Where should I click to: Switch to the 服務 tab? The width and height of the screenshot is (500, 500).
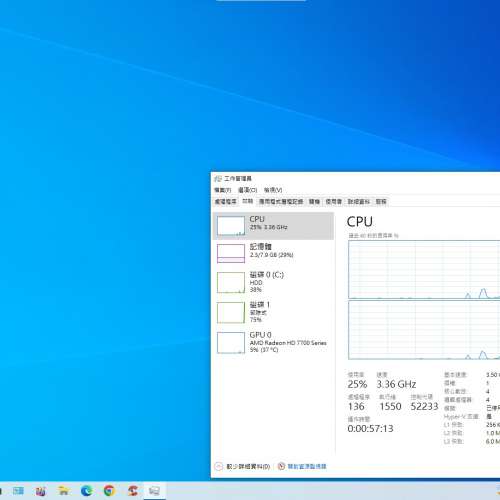pos(381,201)
